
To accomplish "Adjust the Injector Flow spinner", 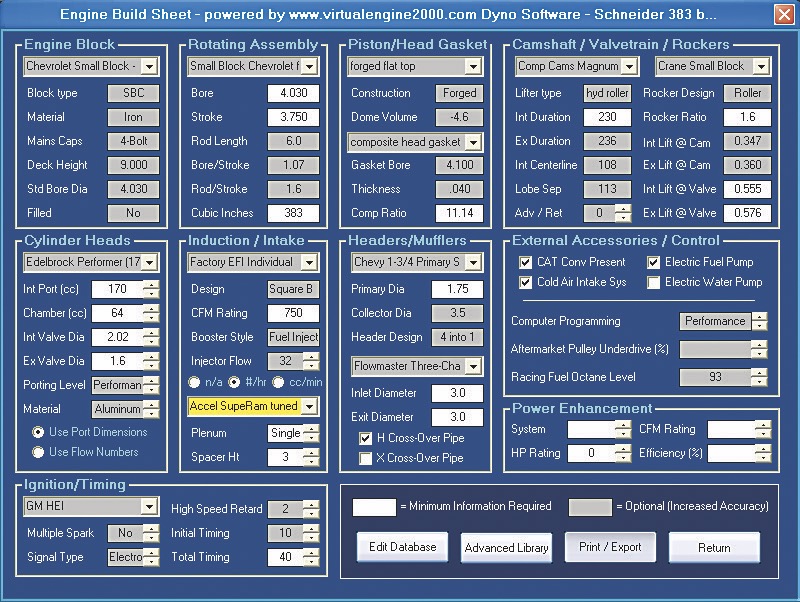I will (x=311, y=361).
